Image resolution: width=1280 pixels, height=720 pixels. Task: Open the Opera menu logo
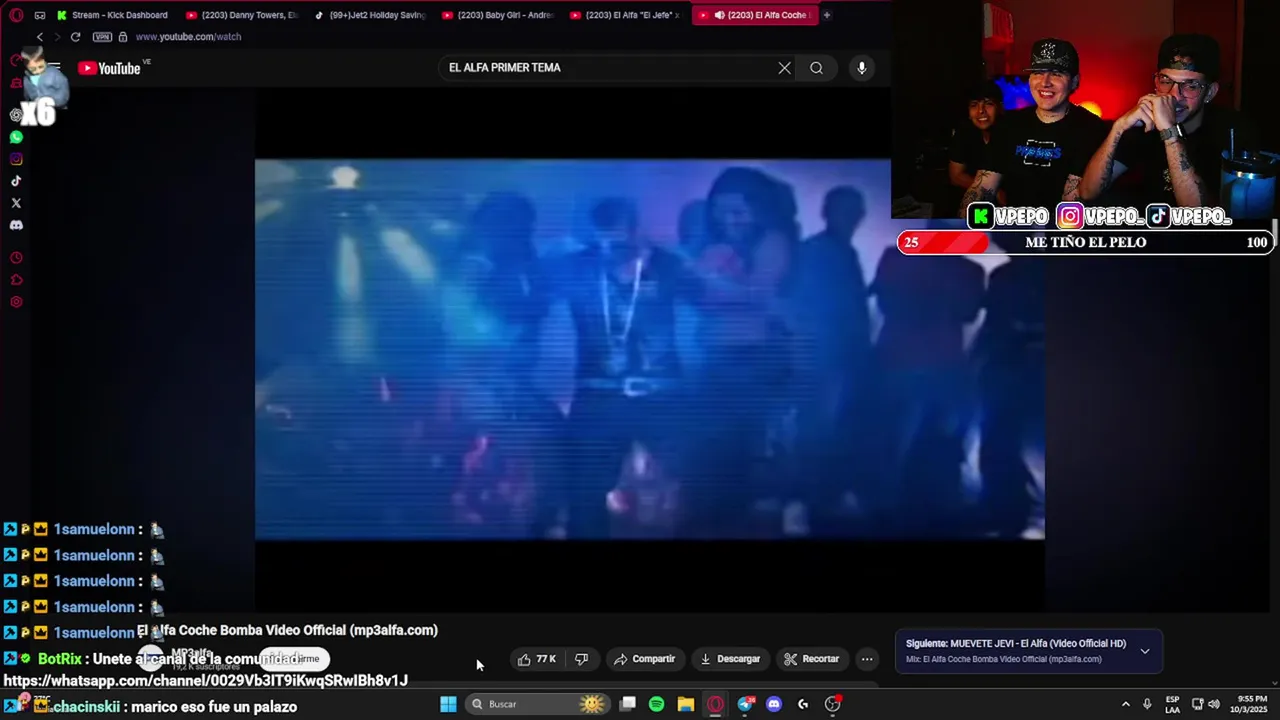coord(16,15)
